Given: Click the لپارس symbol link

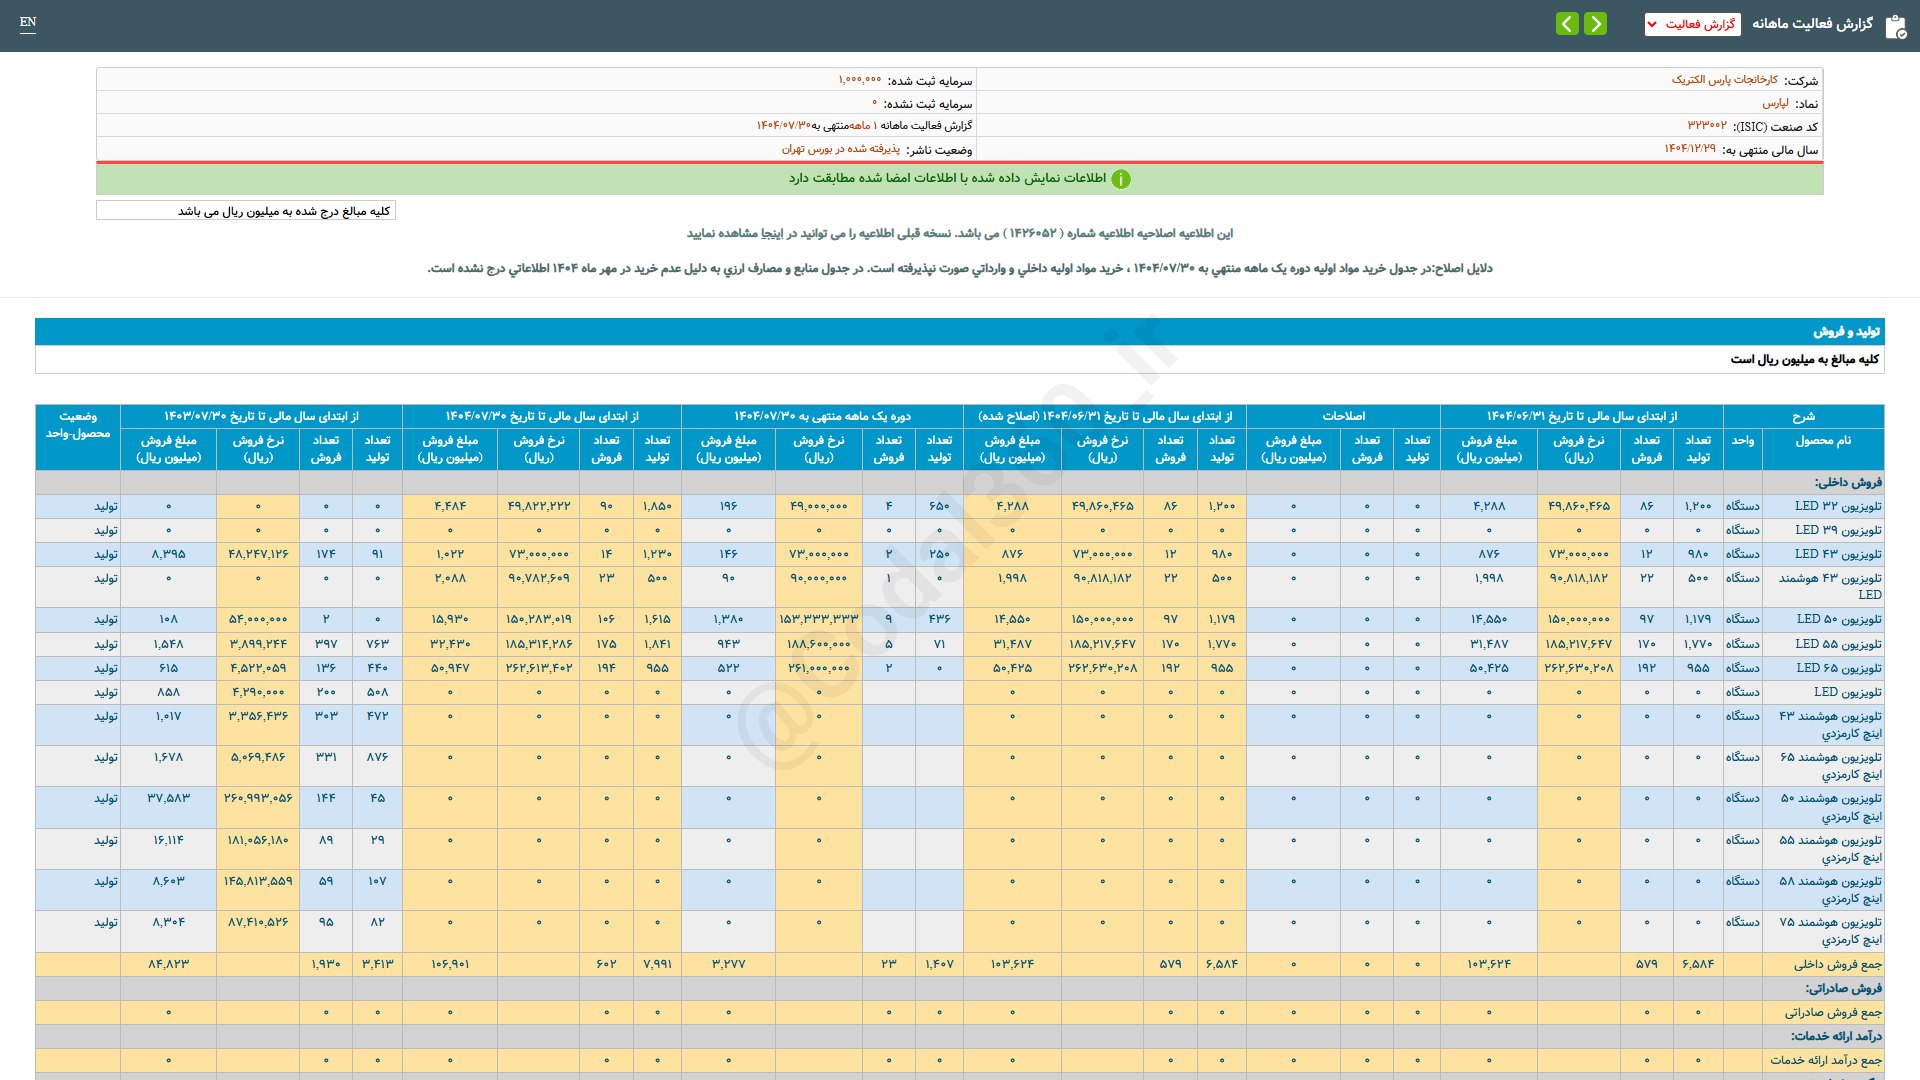Looking at the screenshot, I should coord(1775,103).
